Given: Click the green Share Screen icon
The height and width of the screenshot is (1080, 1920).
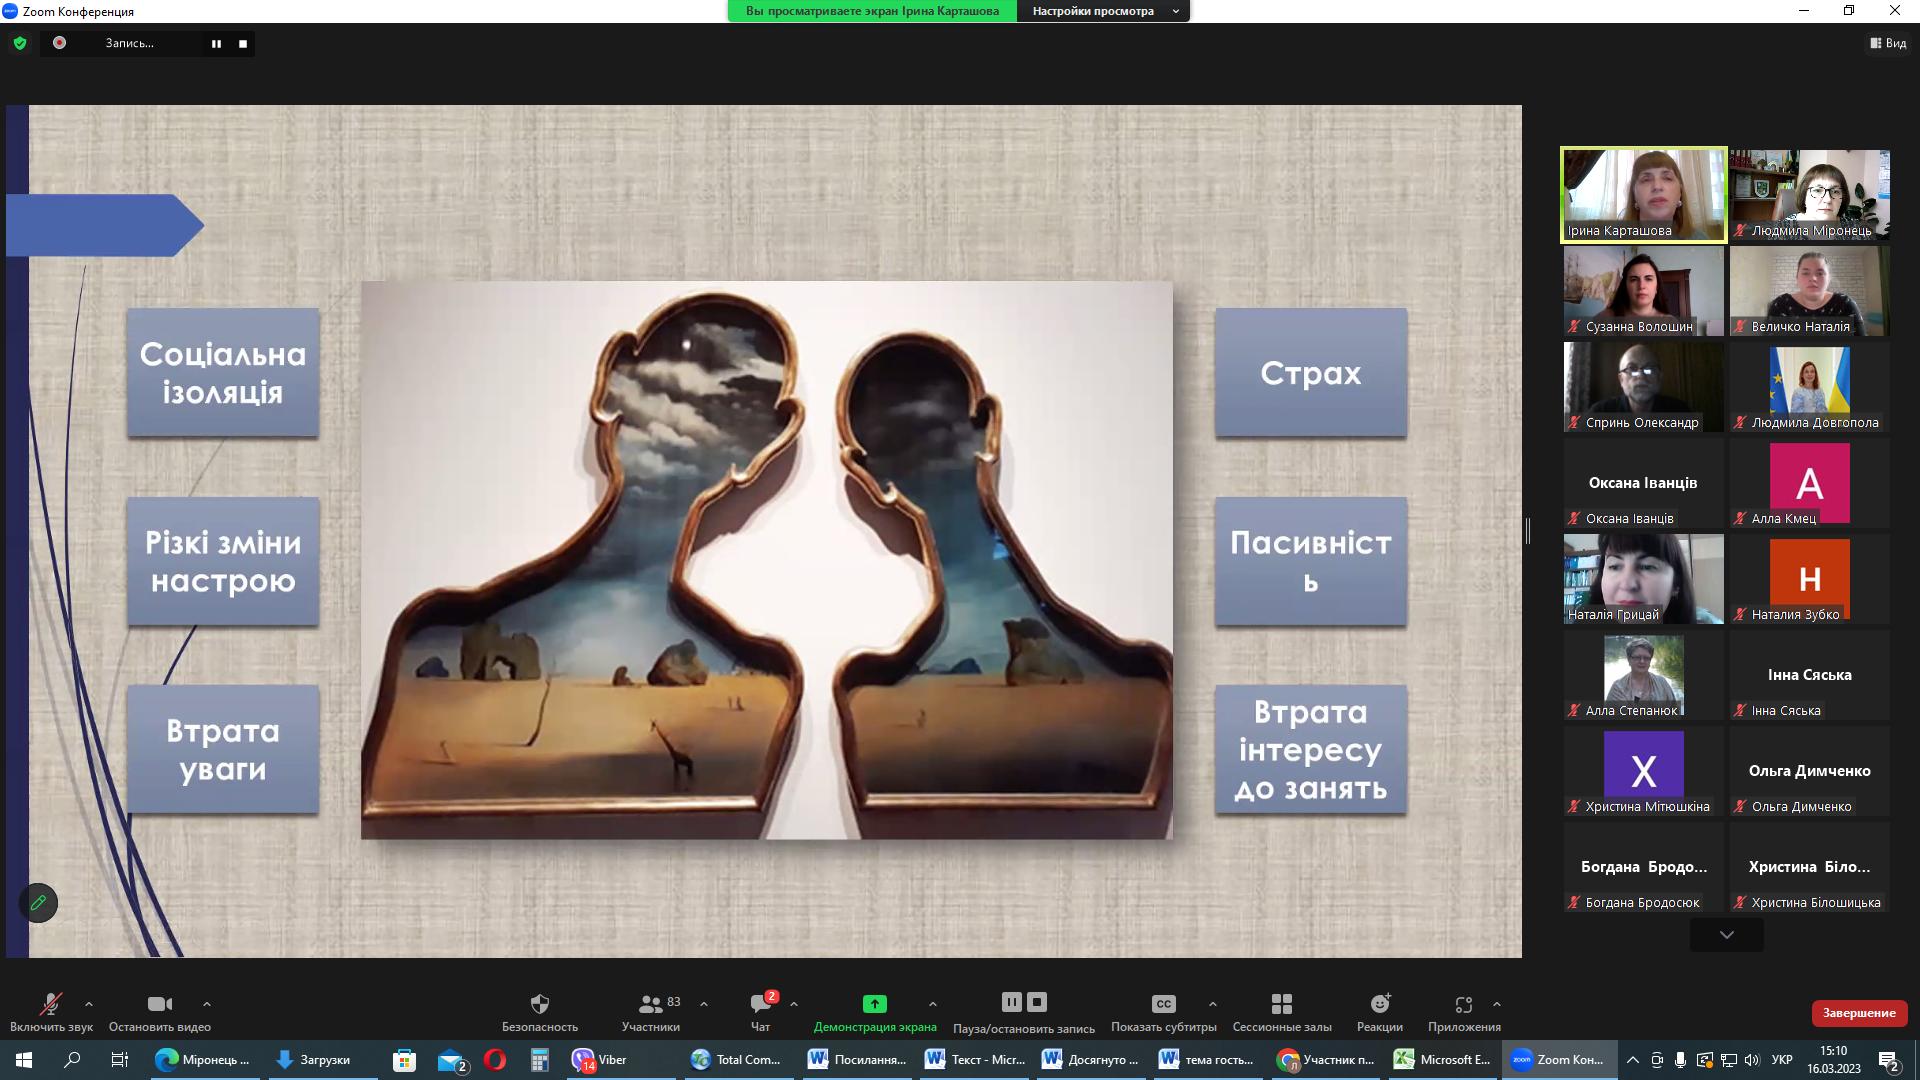Looking at the screenshot, I should pyautogui.click(x=874, y=1004).
